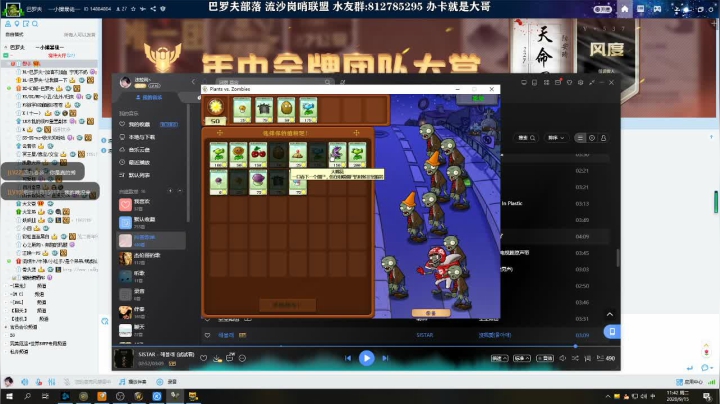720x404 pixels.
Task: Switch music player to mini mode
Action: 592,83
